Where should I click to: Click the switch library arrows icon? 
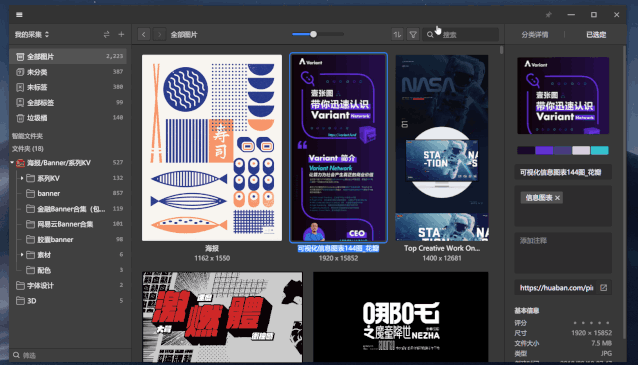(107, 35)
